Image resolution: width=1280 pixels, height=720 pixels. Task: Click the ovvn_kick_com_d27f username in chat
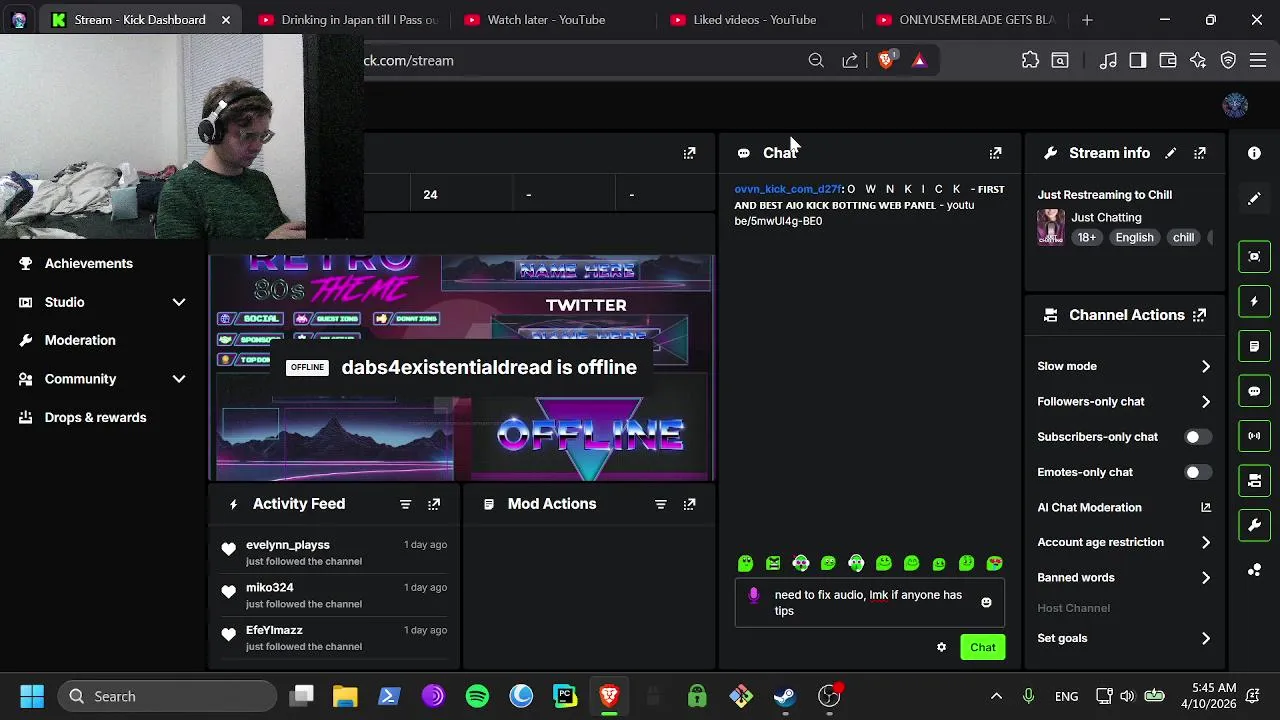pos(788,189)
